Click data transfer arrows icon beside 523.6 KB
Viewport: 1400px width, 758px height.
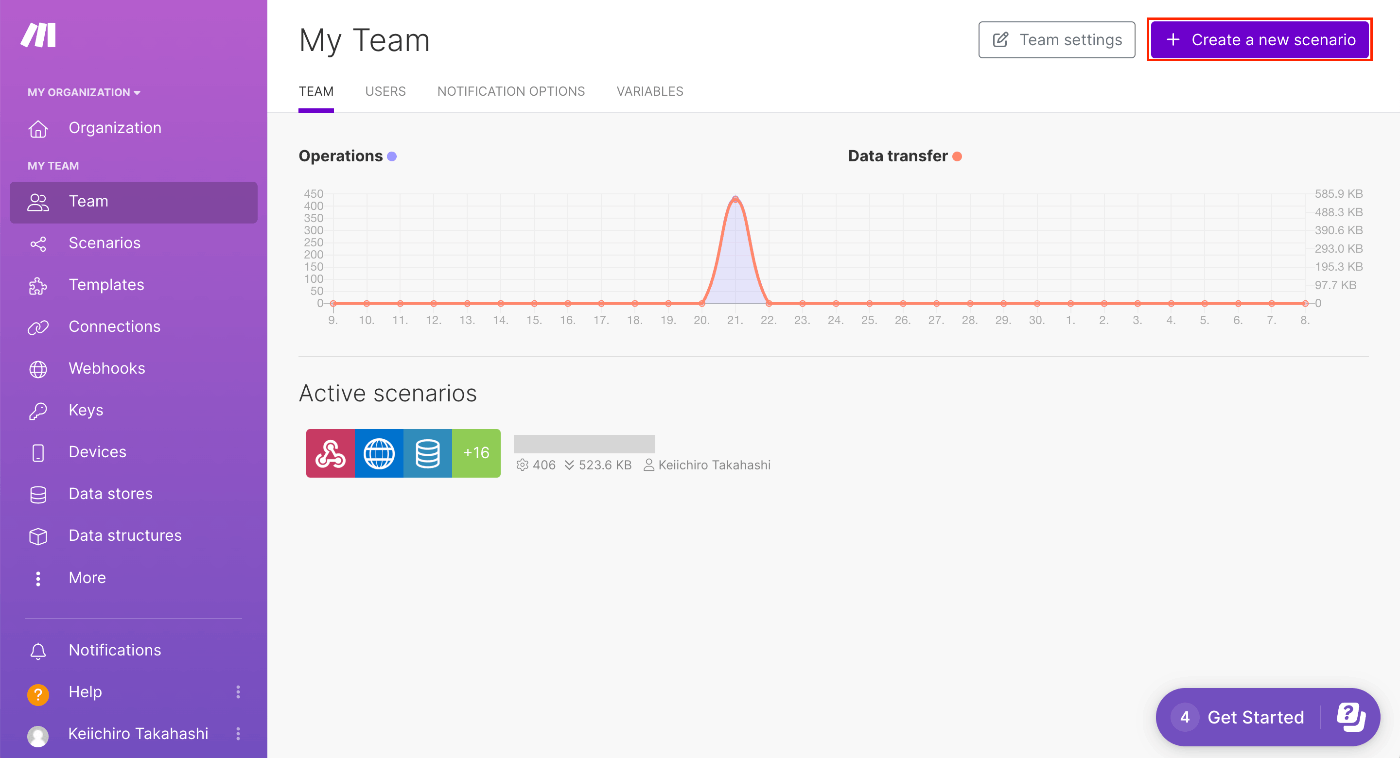pyautogui.click(x=569, y=465)
